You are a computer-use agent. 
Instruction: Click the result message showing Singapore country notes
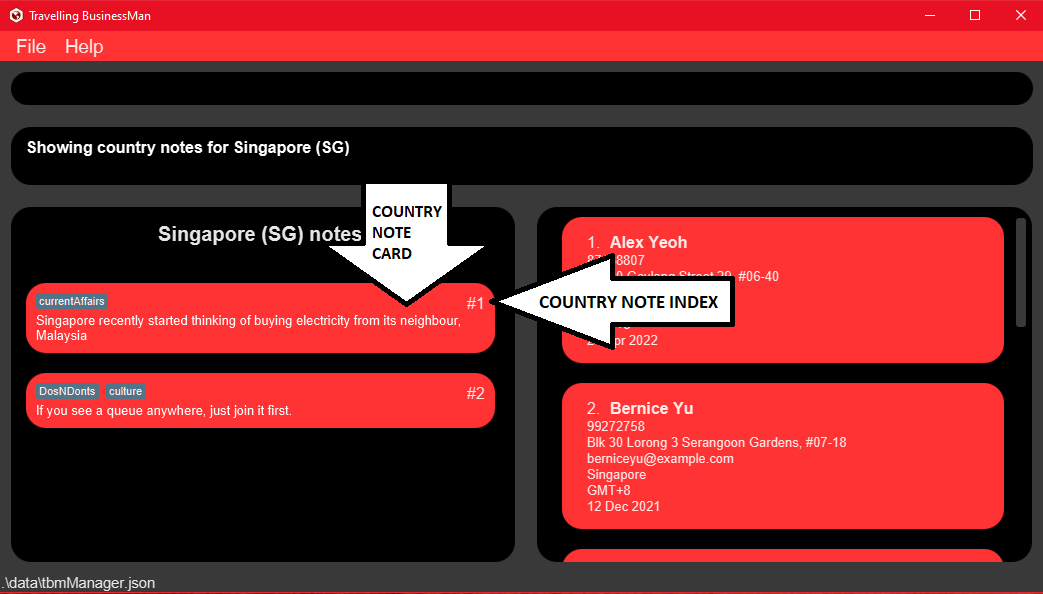click(188, 147)
